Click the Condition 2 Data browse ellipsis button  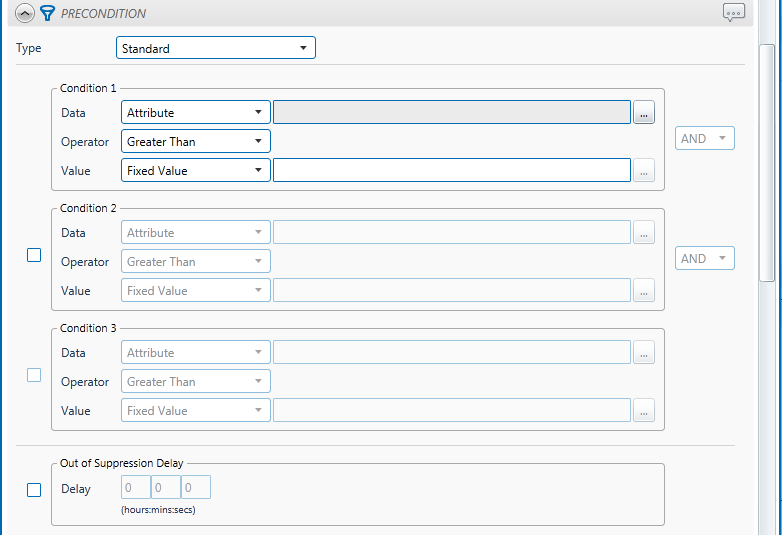point(644,233)
